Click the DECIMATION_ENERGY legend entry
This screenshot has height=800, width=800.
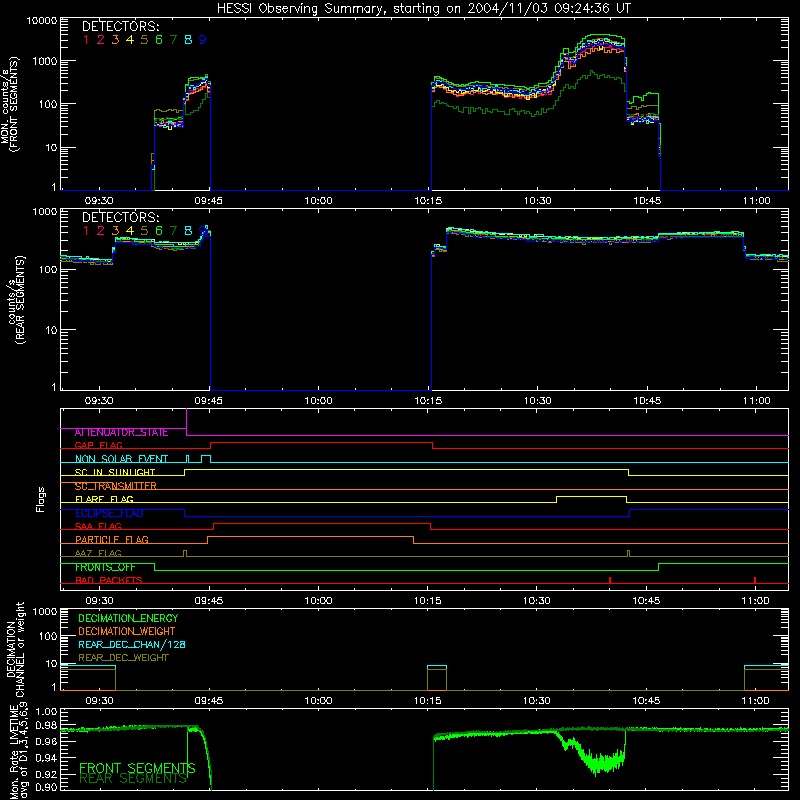point(128,618)
